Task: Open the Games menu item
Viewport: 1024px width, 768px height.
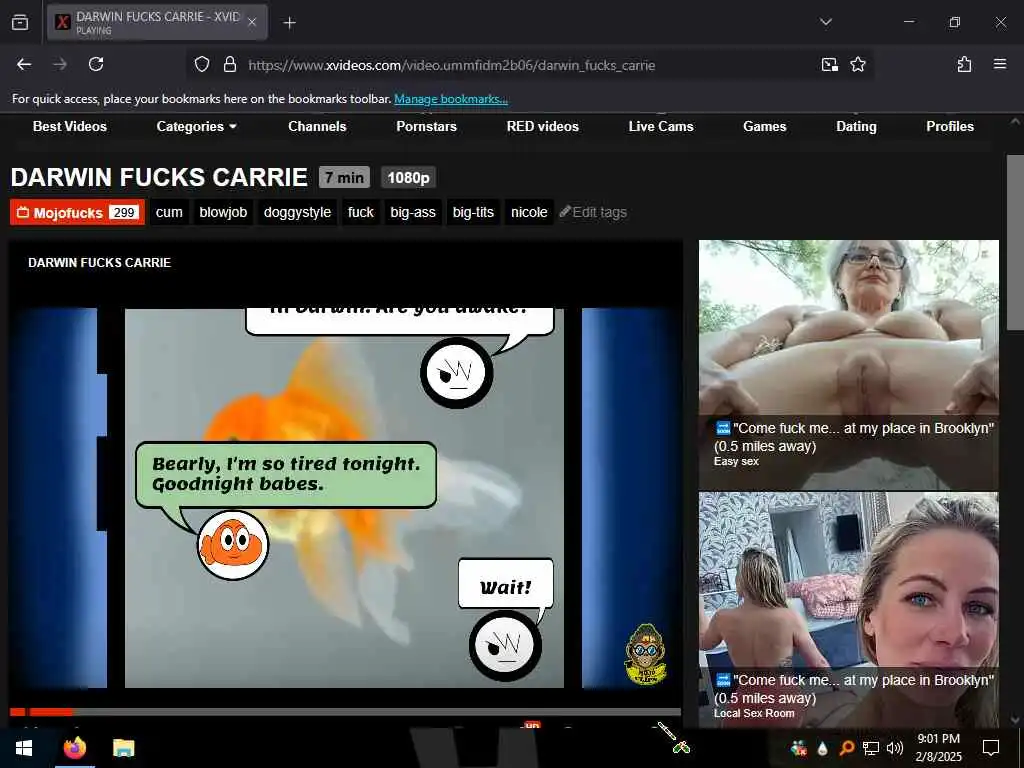Action: coord(765,127)
